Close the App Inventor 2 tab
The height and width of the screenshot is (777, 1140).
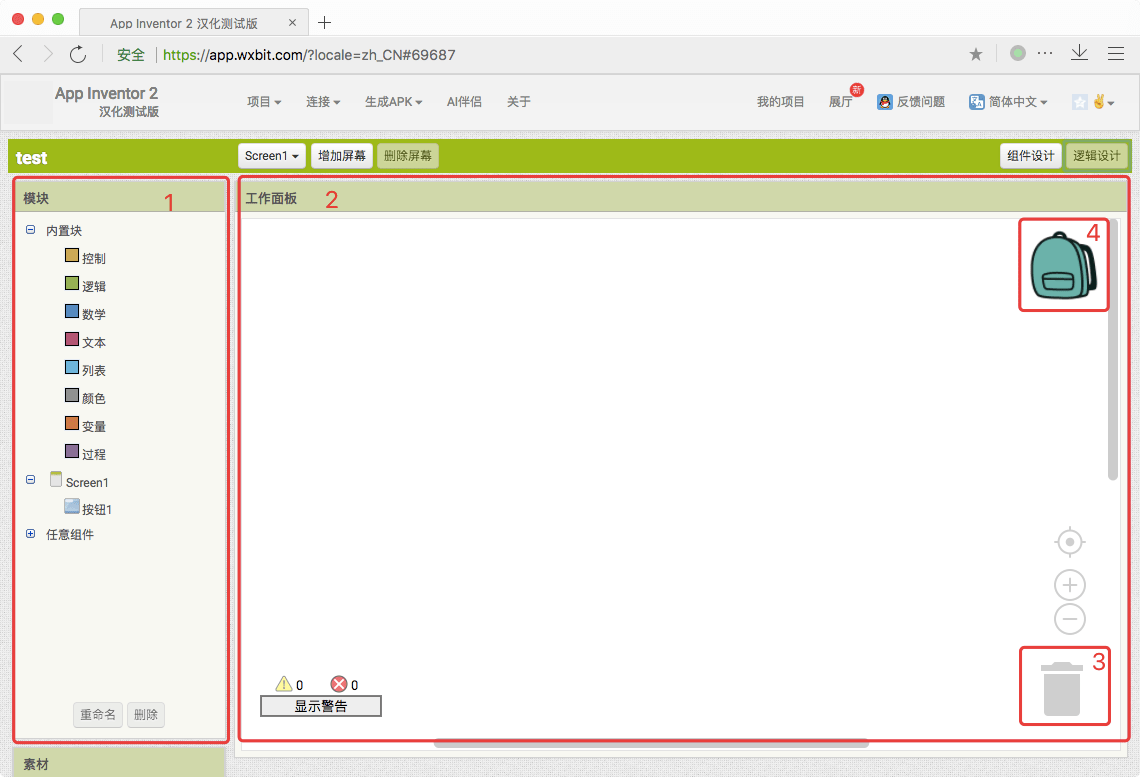(x=292, y=23)
